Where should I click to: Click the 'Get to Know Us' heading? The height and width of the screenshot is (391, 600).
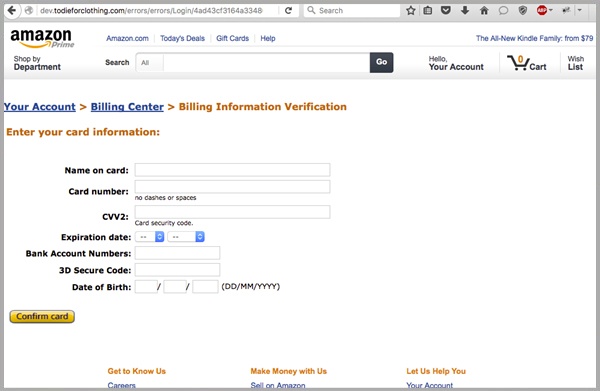(137, 371)
